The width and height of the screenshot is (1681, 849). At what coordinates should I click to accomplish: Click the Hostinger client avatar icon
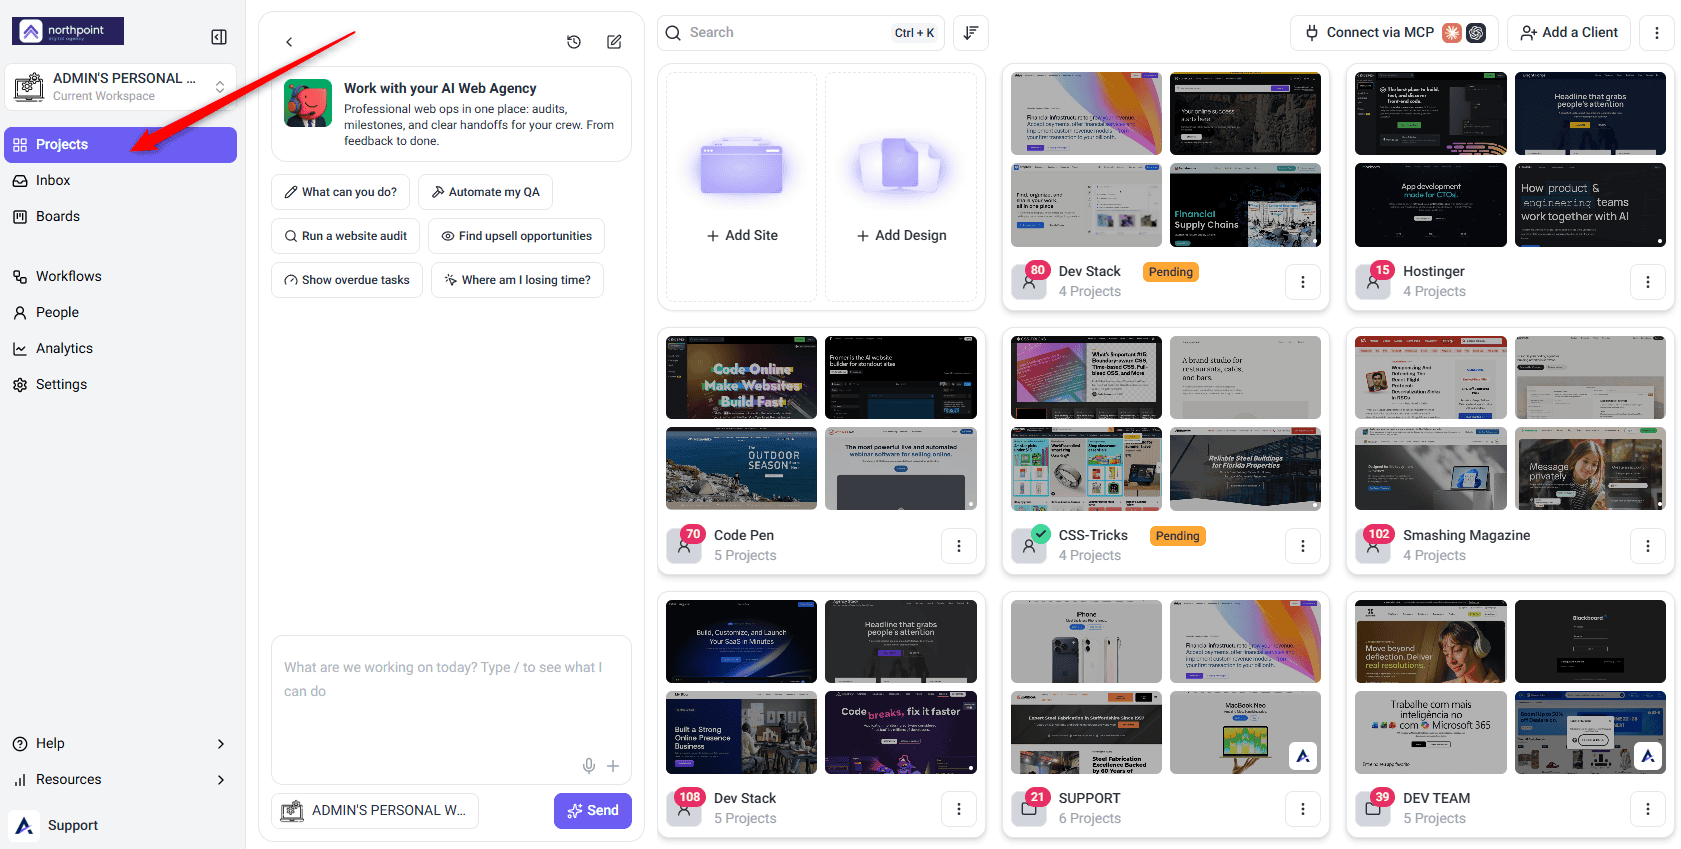tap(1373, 282)
